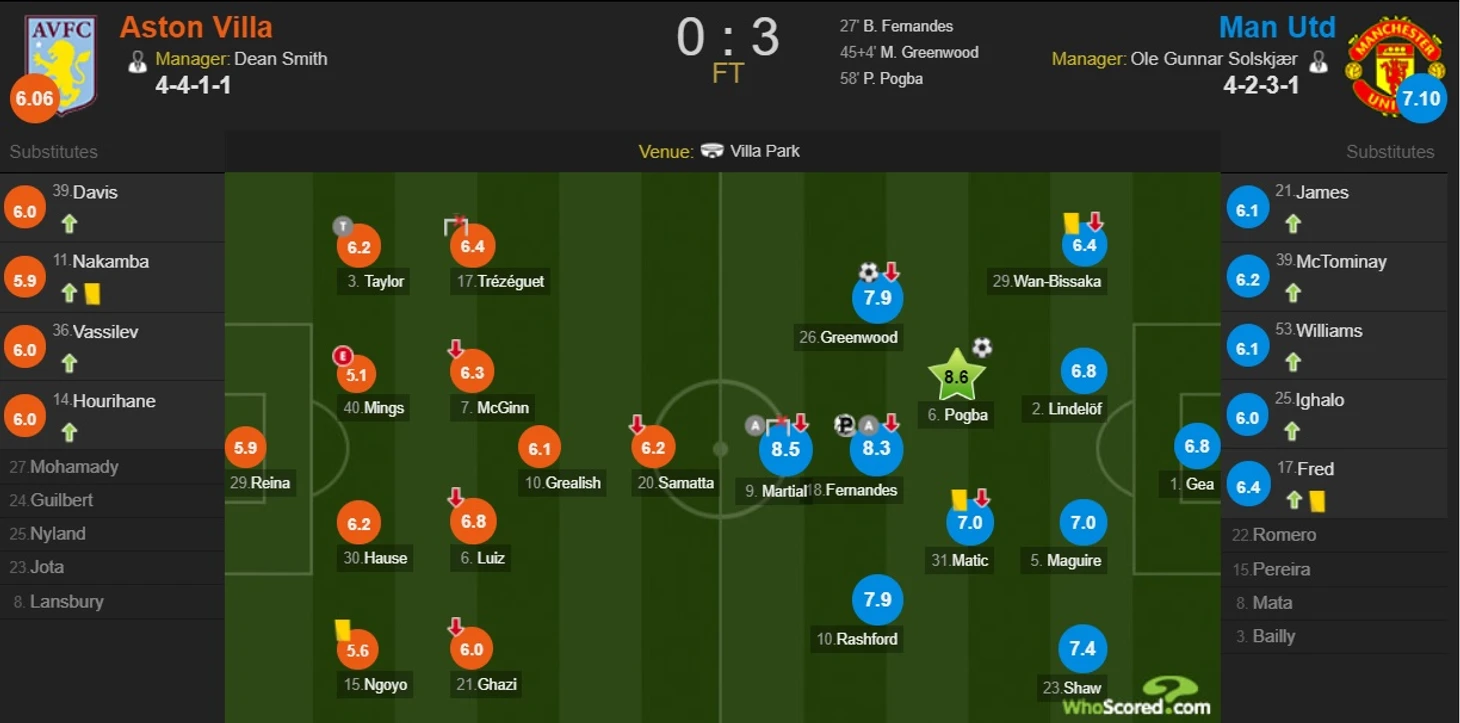
Task: Click Nakamba's yellow card in substitutes
Action: (93, 293)
